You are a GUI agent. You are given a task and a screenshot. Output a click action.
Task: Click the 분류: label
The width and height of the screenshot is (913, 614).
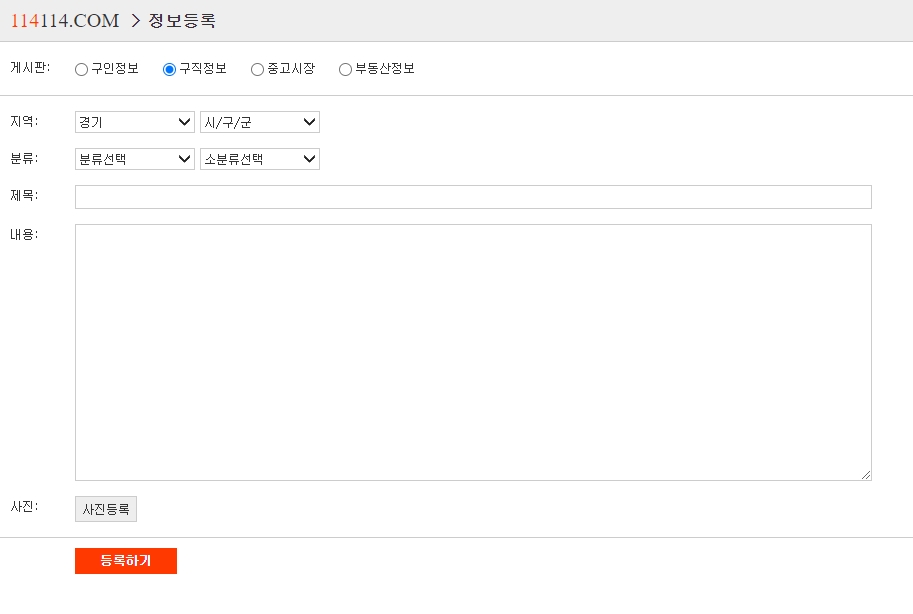point(24,158)
